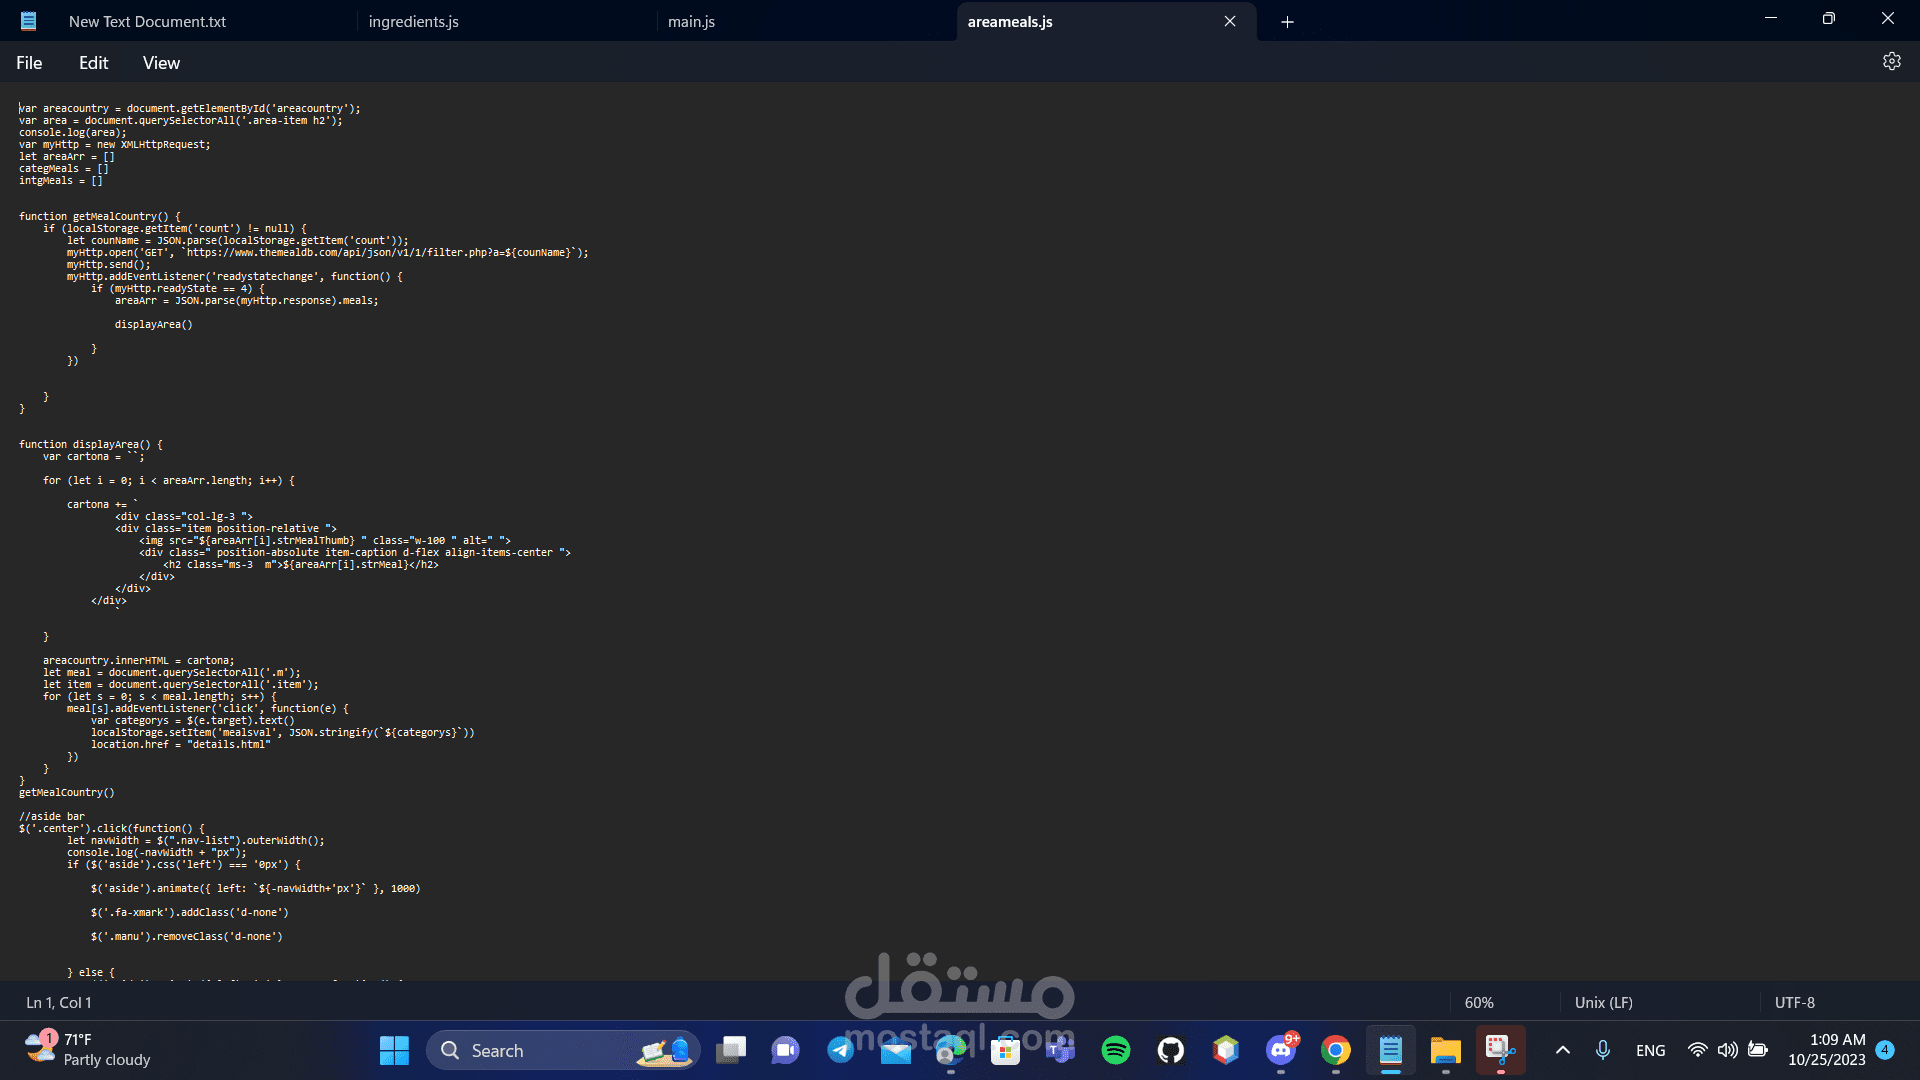Add a new tab with plus button
This screenshot has width=1920, height=1080.
pyautogui.click(x=1287, y=22)
